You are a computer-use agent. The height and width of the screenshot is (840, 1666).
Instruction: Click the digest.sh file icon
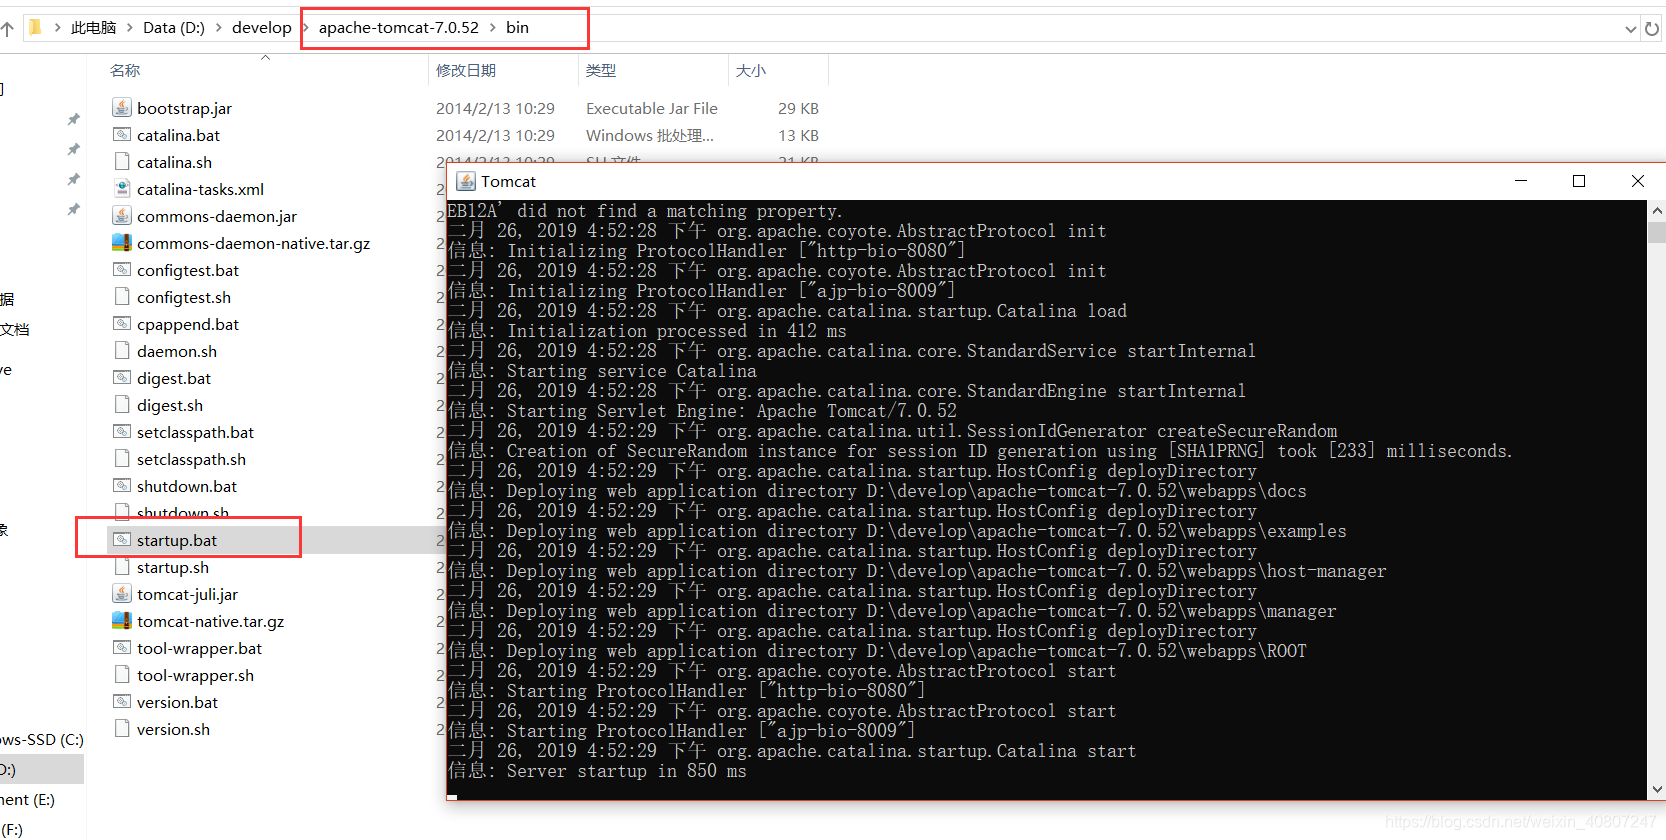pyautogui.click(x=122, y=405)
